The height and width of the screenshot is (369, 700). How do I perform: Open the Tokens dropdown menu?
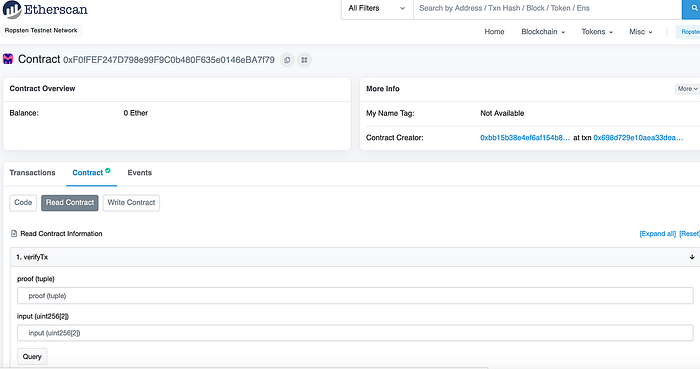click(597, 32)
